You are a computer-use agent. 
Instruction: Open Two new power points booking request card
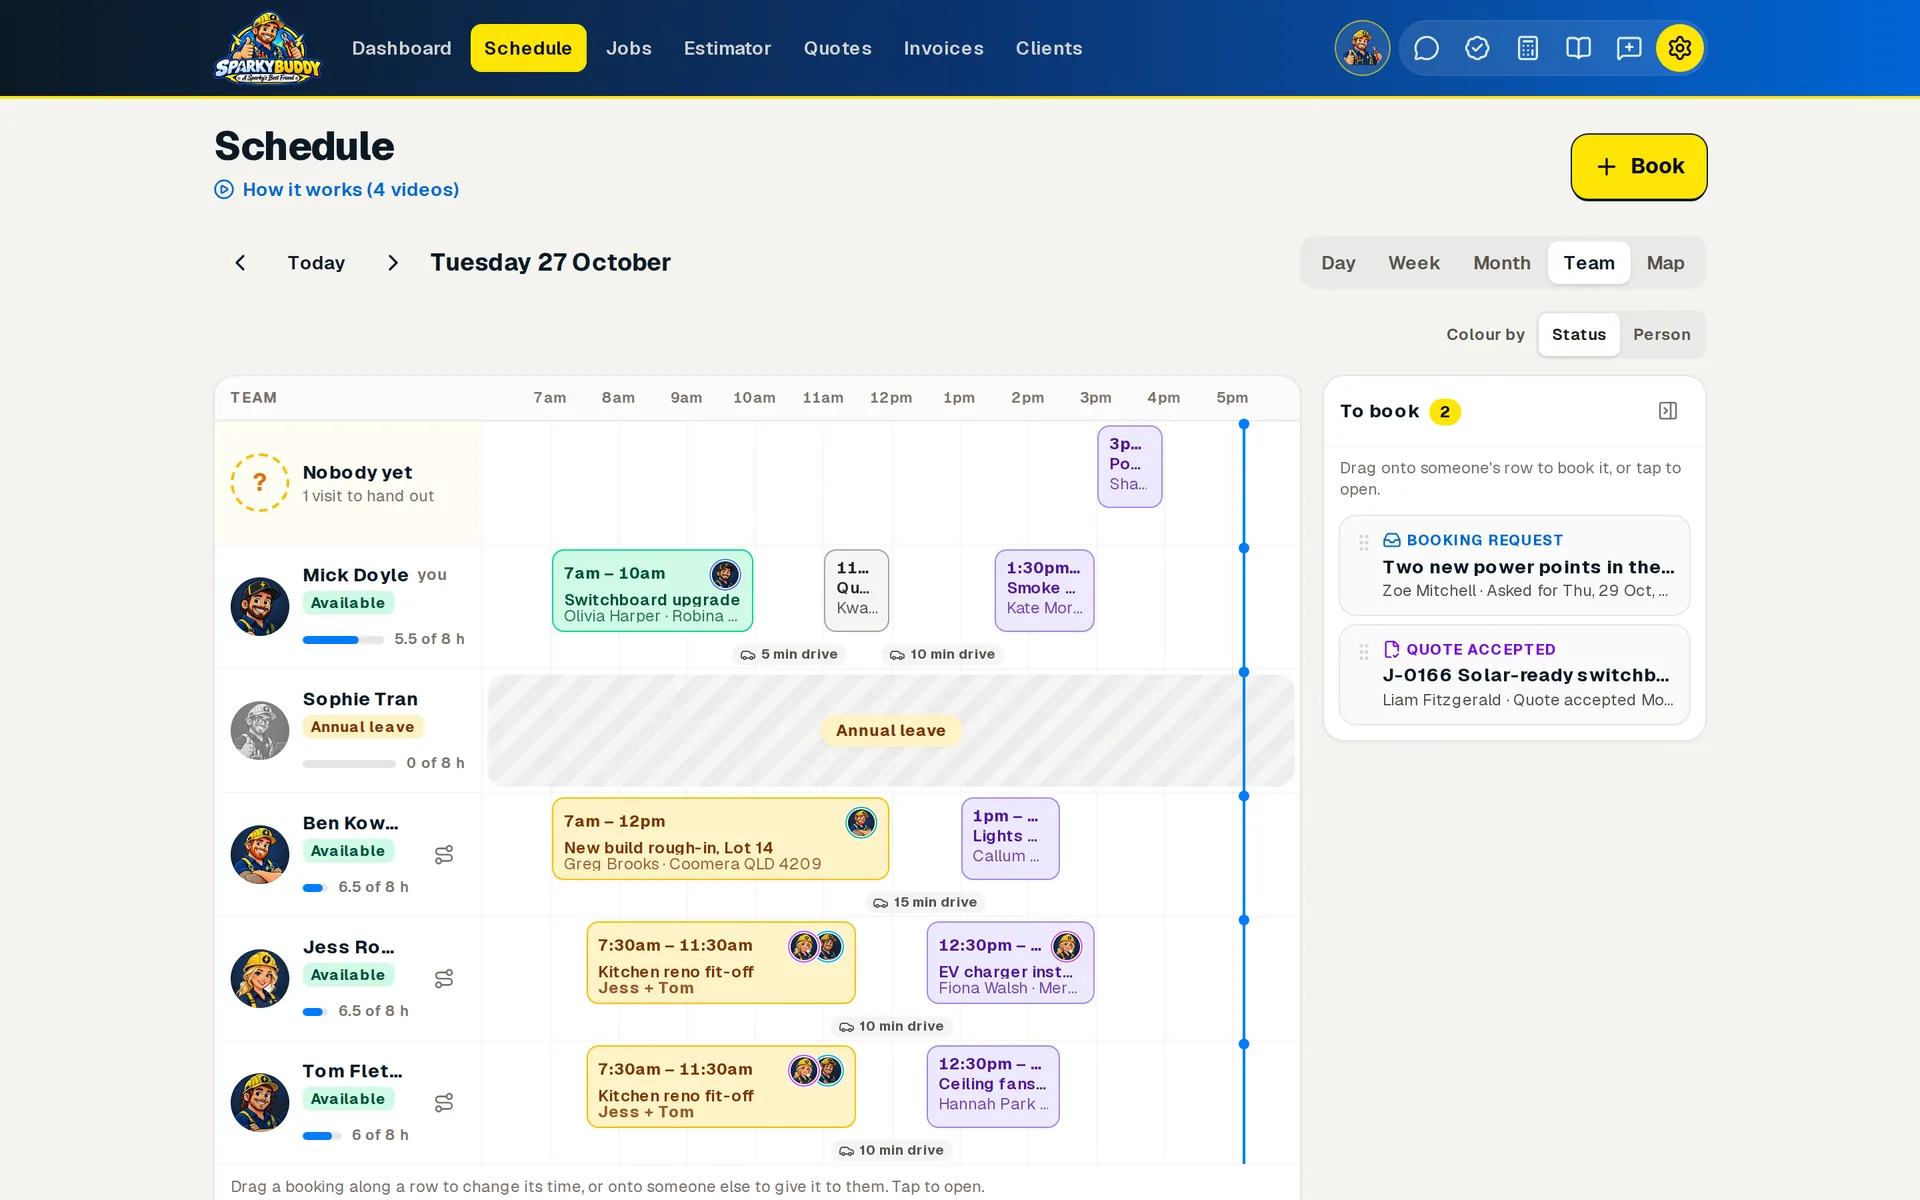click(1514, 566)
